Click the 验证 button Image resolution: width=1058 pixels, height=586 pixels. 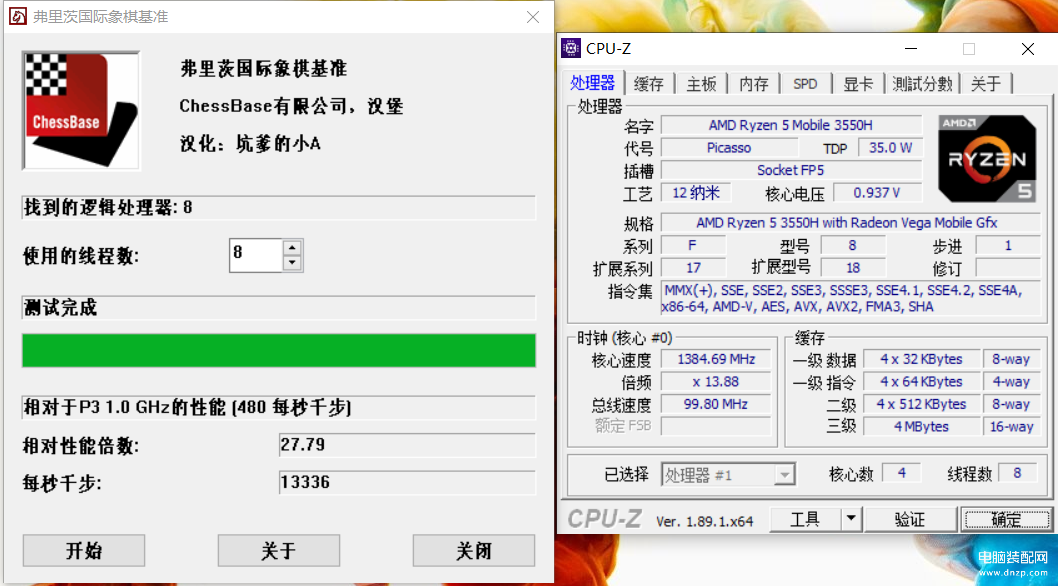(910, 519)
